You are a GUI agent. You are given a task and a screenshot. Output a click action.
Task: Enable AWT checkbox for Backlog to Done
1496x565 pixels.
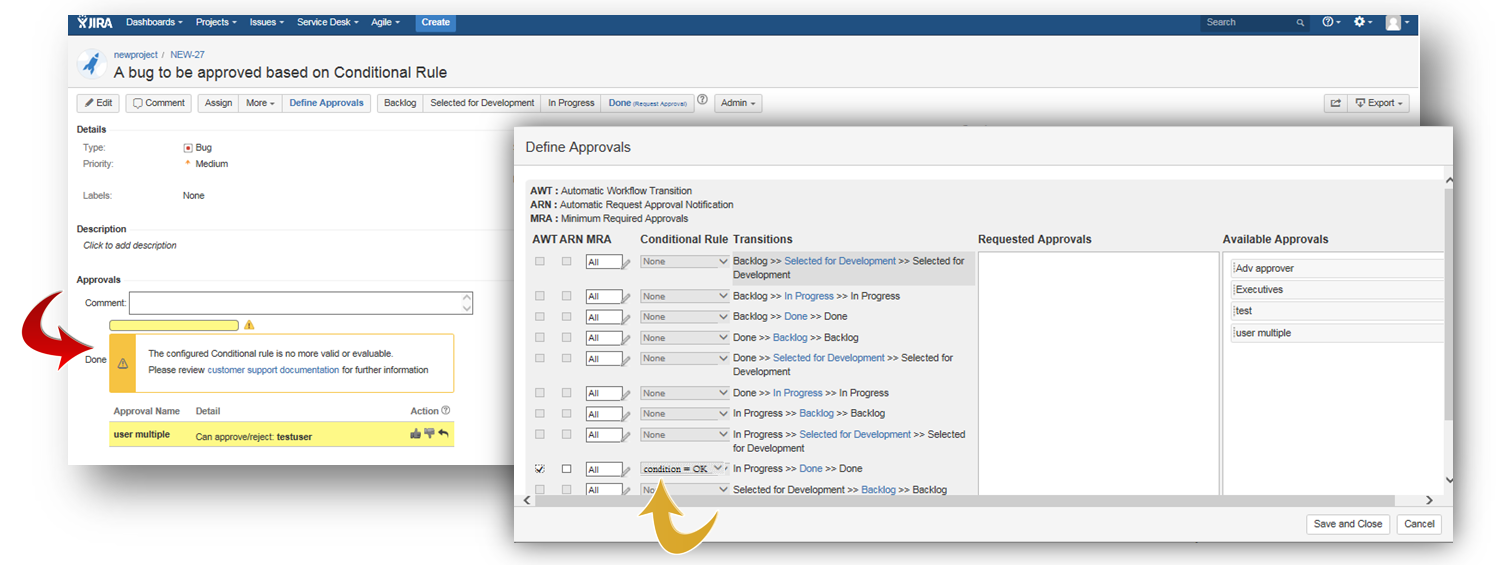tap(541, 317)
